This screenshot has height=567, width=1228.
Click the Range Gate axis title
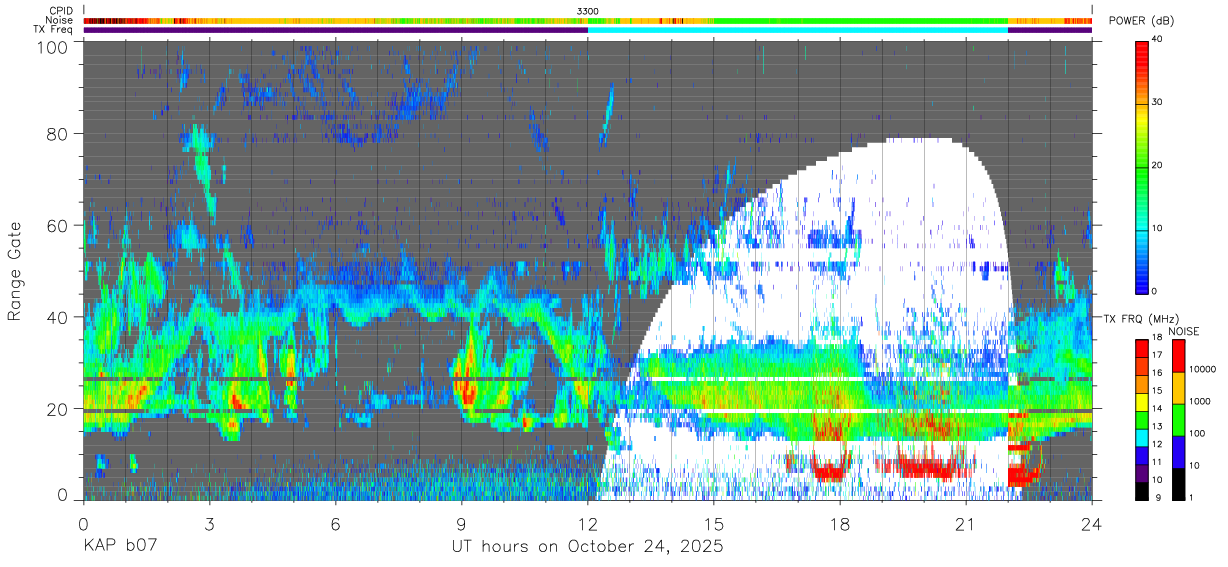point(15,272)
